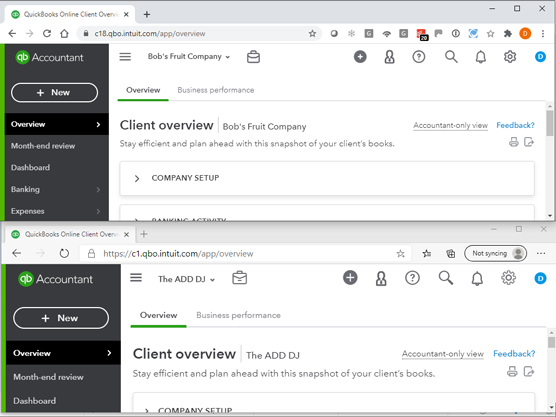This screenshot has width=556, height=417.
Task: Click Chrome address bar showing c18.qbo.intuit.com
Action: click(199, 34)
